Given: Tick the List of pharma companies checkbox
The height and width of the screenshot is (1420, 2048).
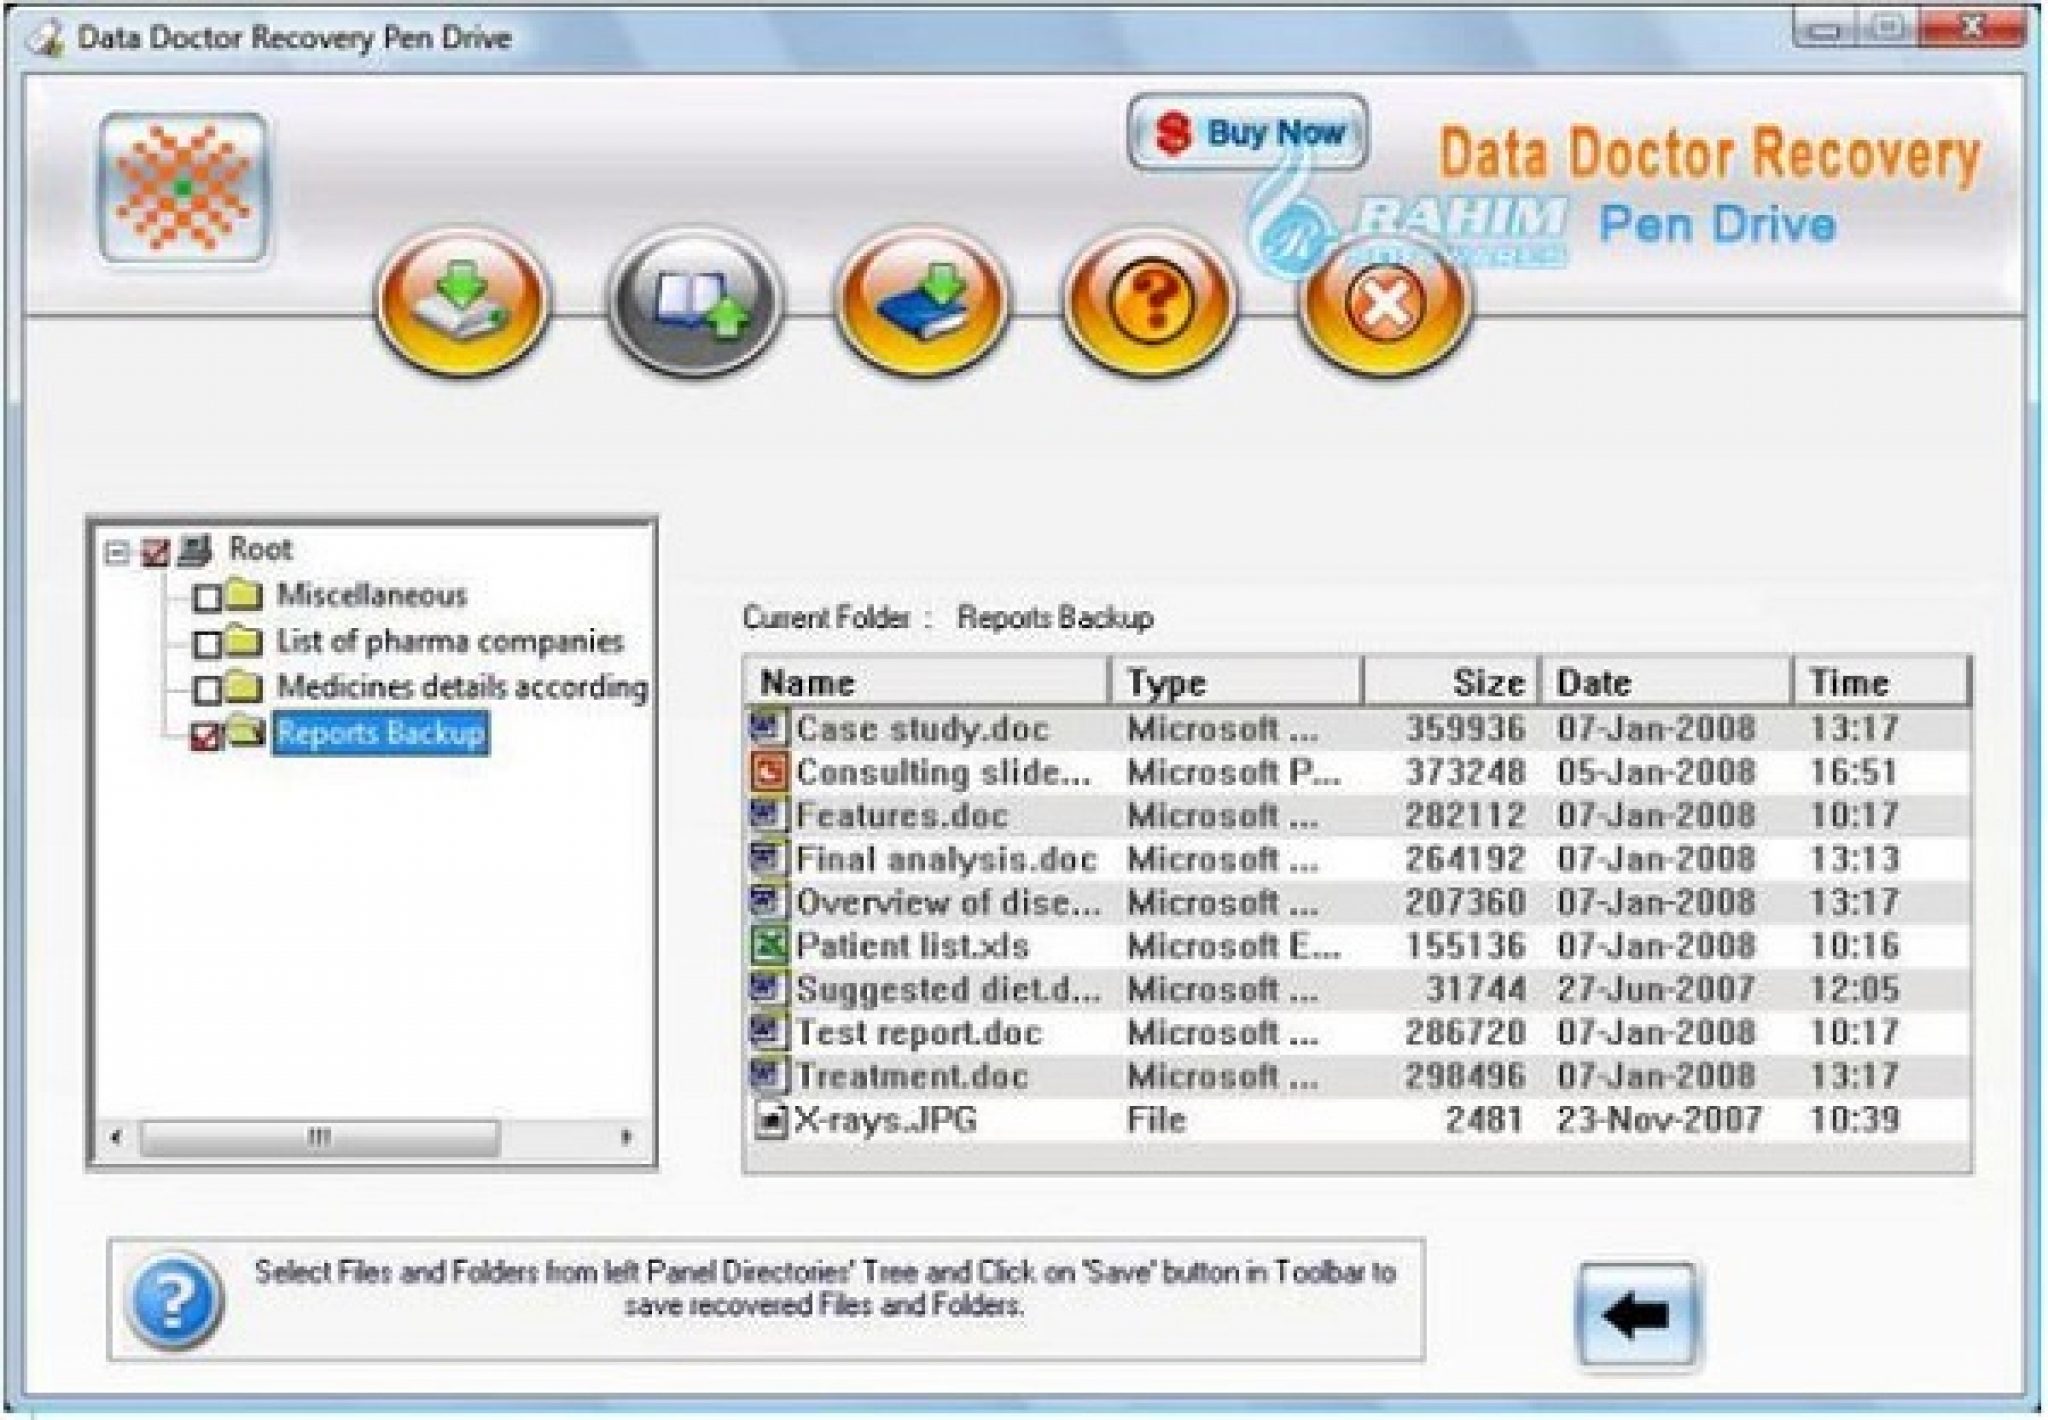Looking at the screenshot, I should [x=207, y=644].
